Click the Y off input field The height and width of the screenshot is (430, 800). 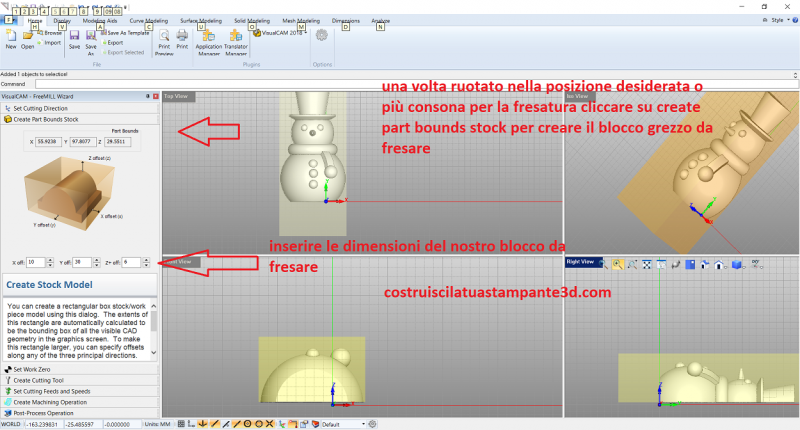tap(82, 263)
